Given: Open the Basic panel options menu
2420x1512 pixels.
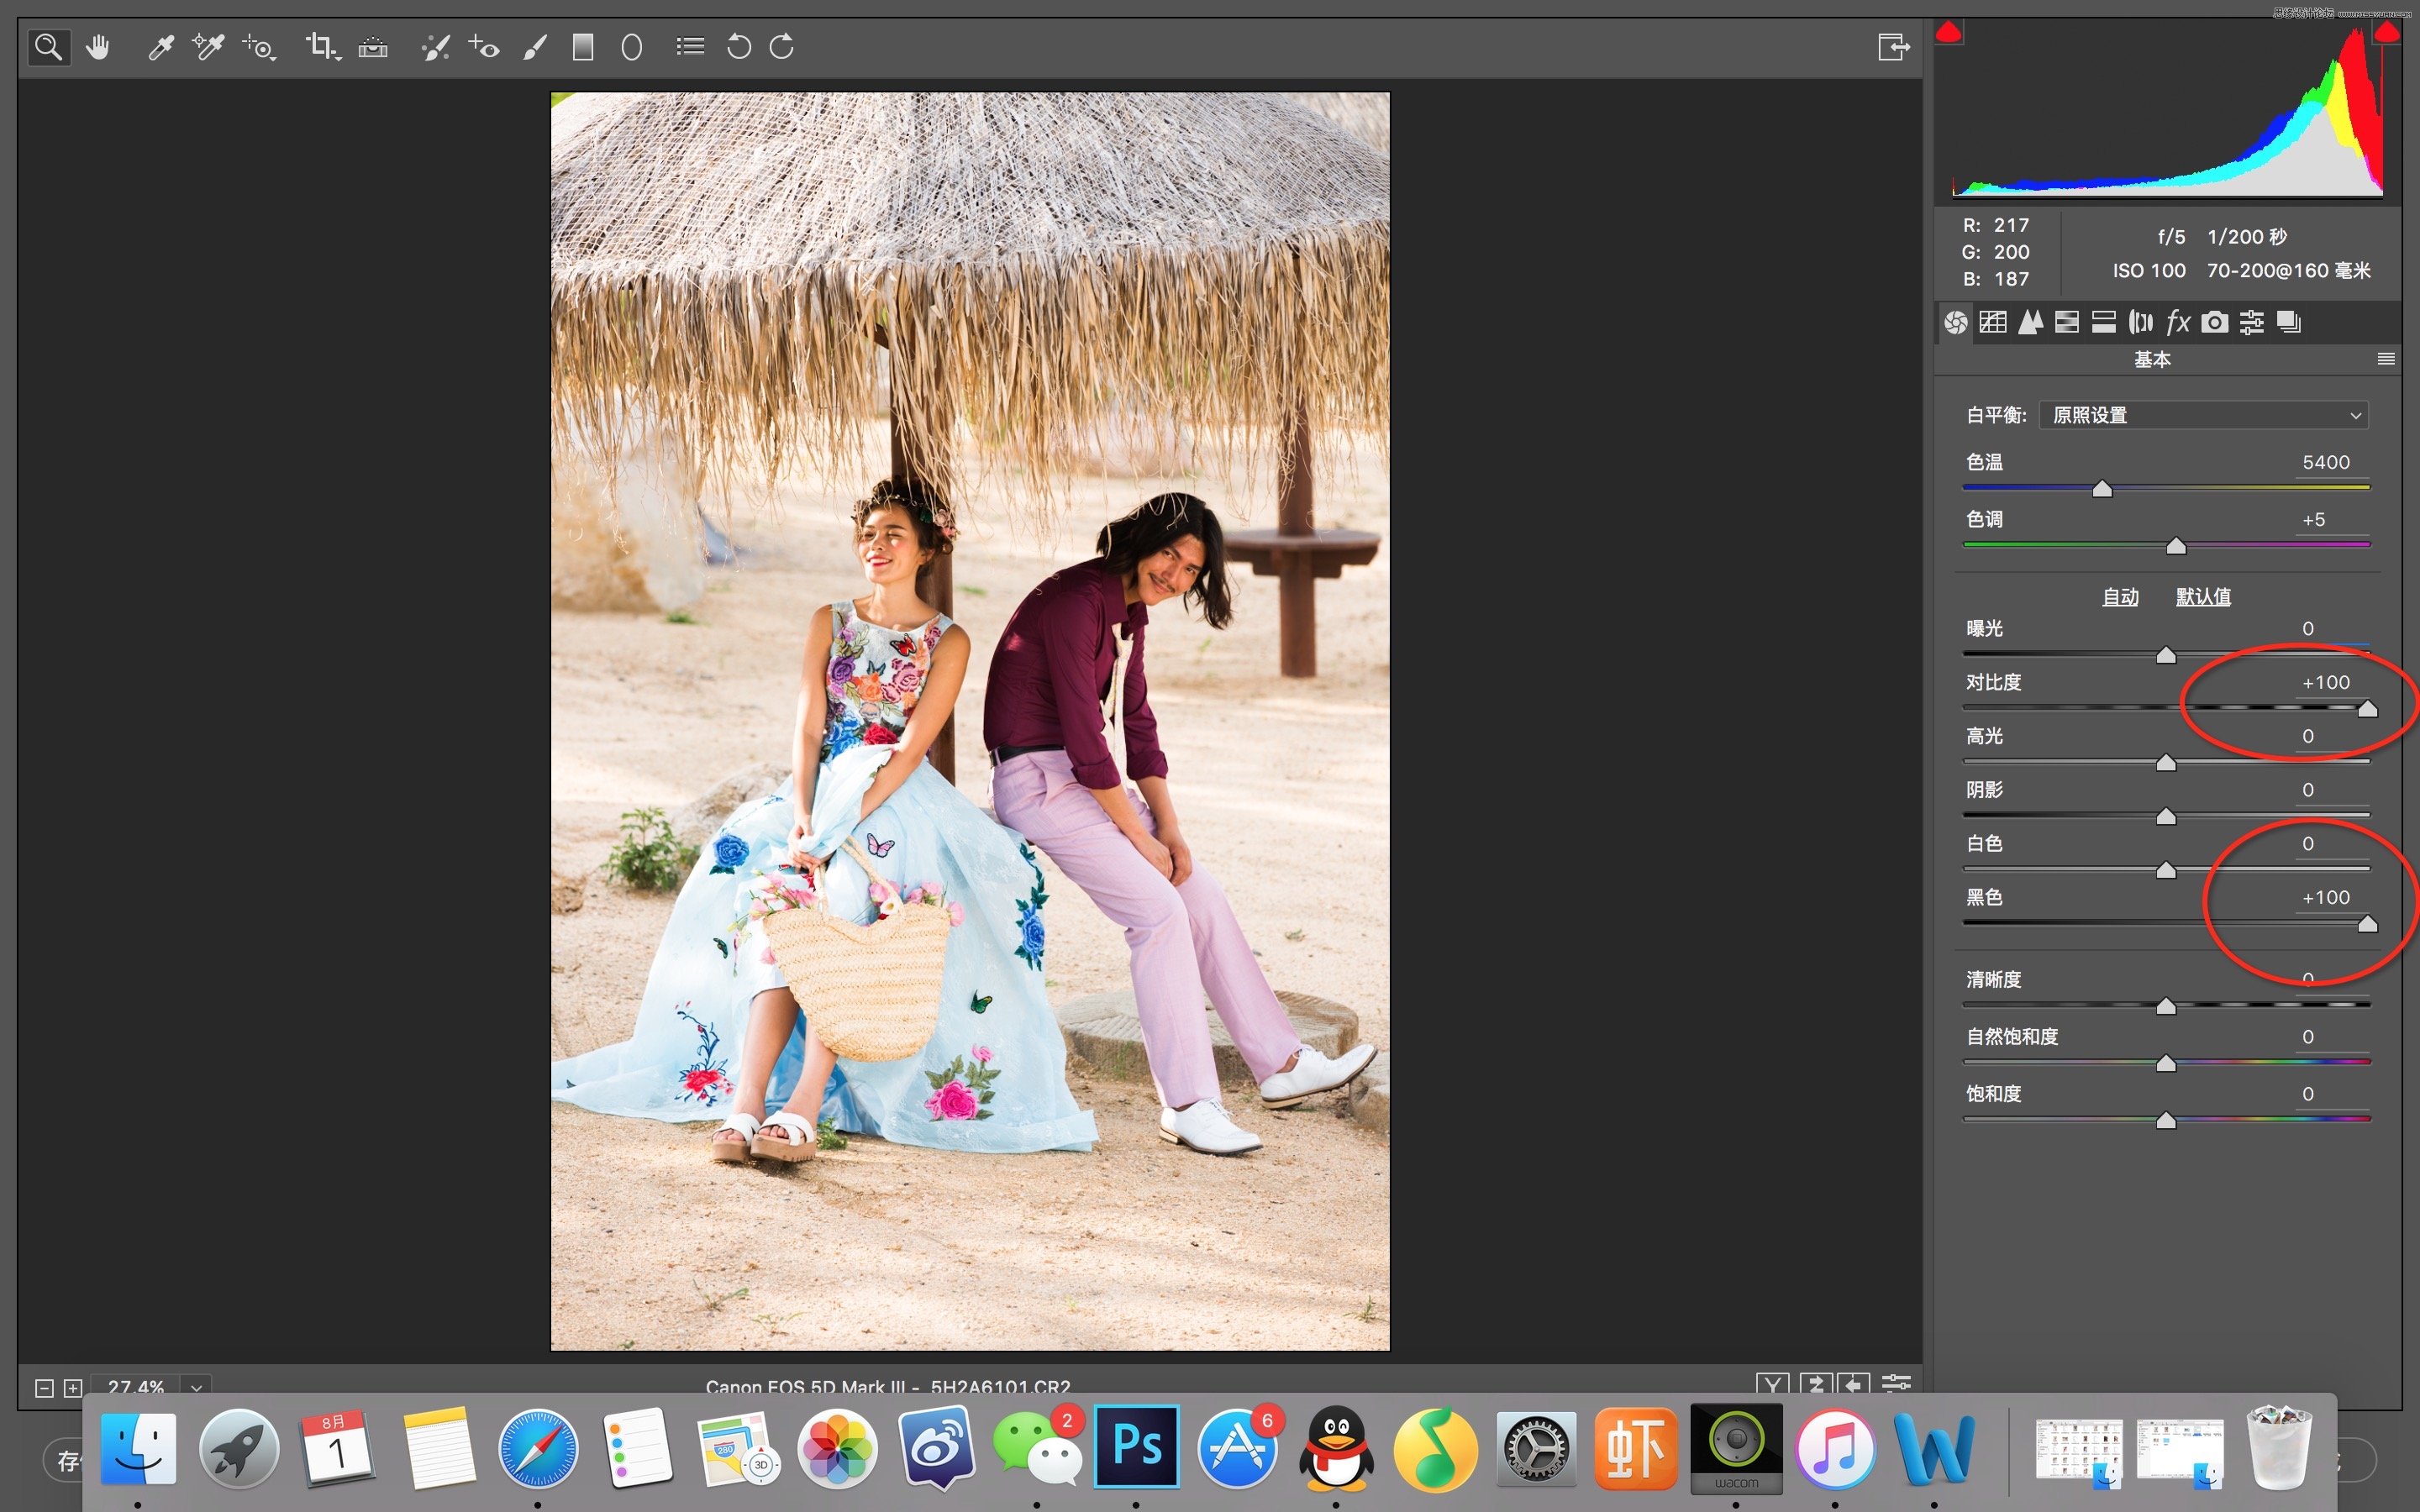Looking at the screenshot, I should pyautogui.click(x=2386, y=359).
